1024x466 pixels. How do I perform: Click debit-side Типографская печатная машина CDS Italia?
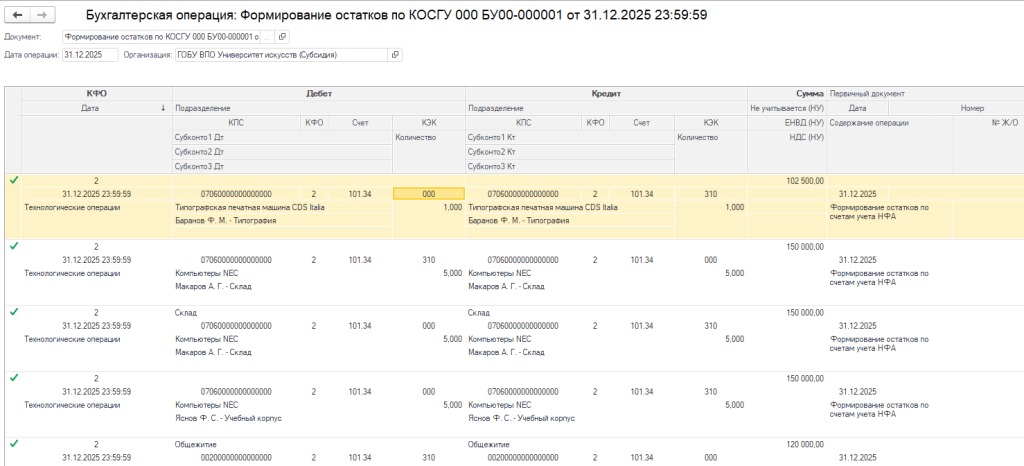[x=251, y=208]
